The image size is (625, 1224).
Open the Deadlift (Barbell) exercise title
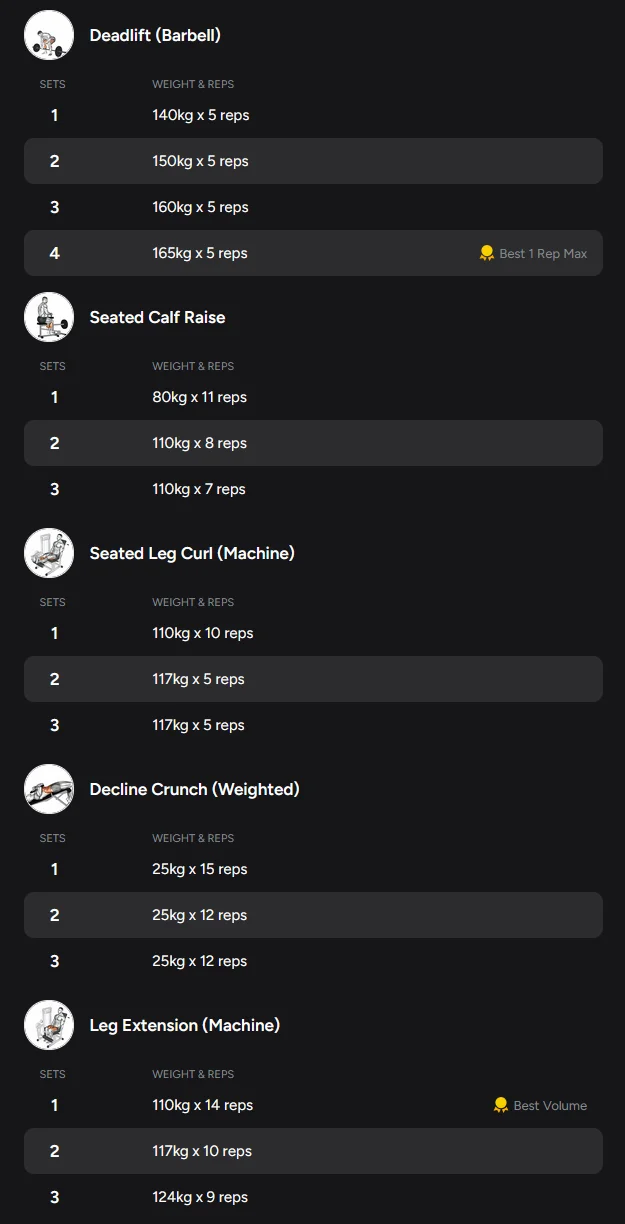coord(155,35)
